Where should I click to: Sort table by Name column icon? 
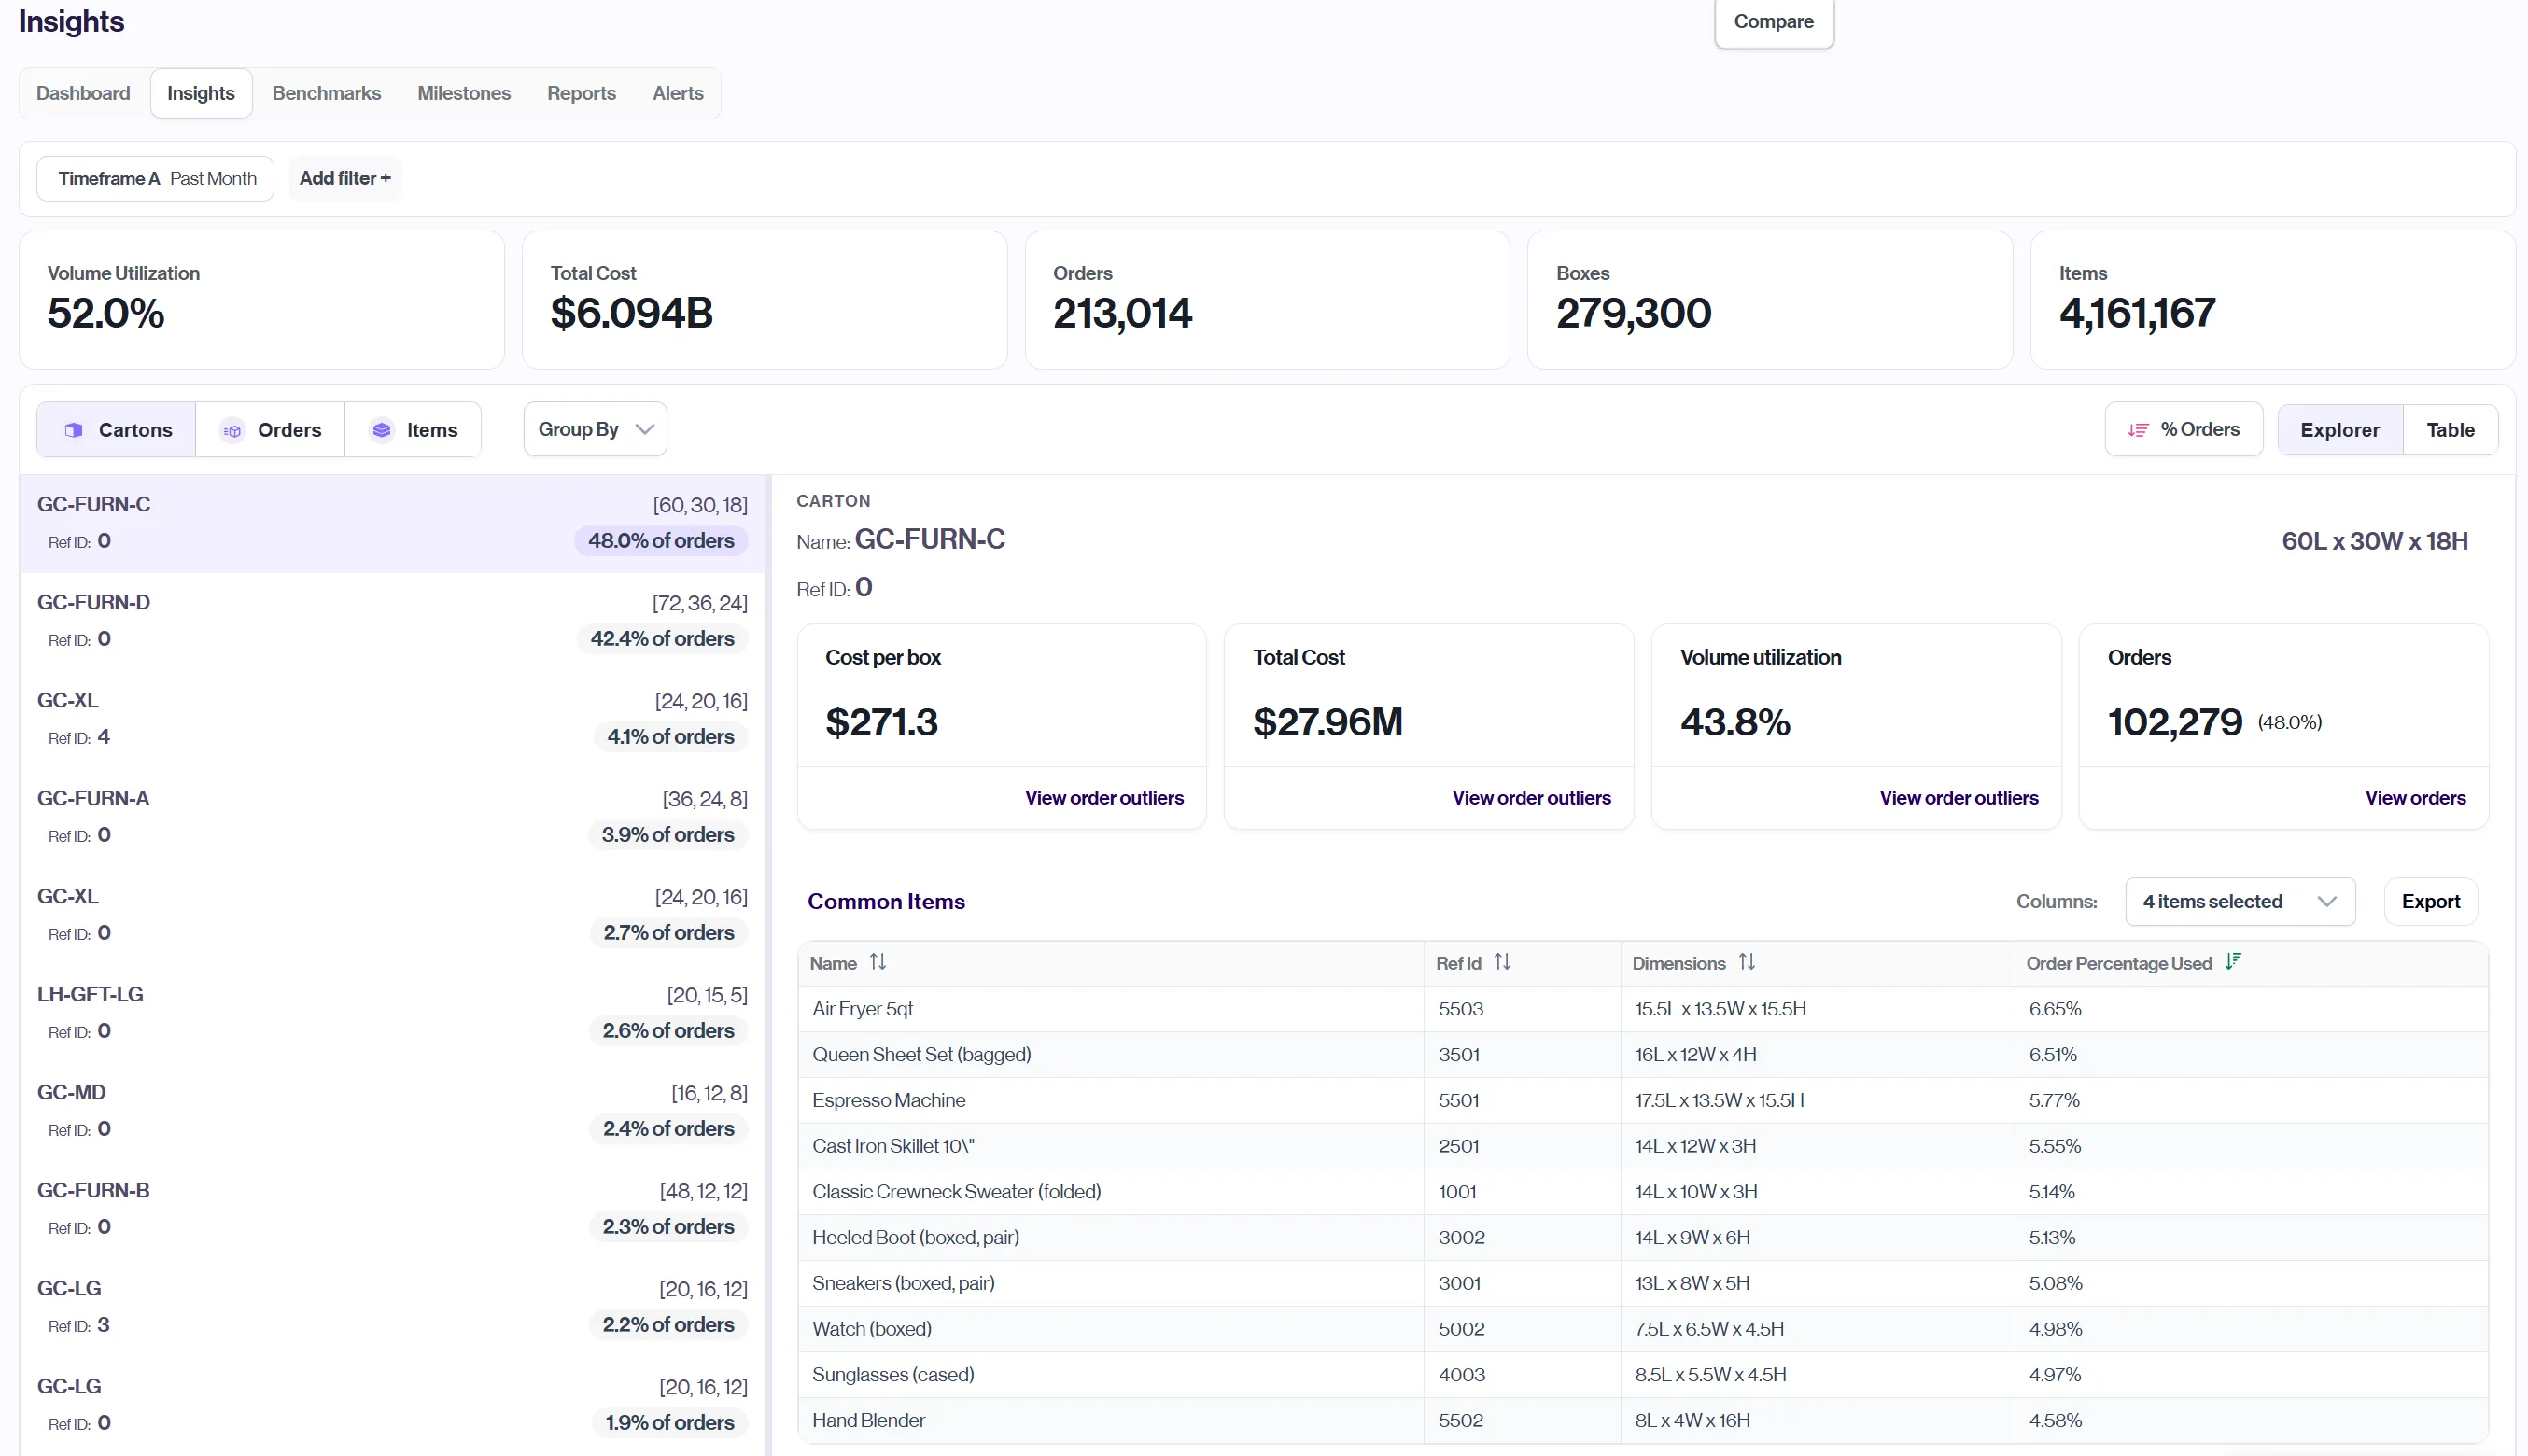click(x=878, y=962)
